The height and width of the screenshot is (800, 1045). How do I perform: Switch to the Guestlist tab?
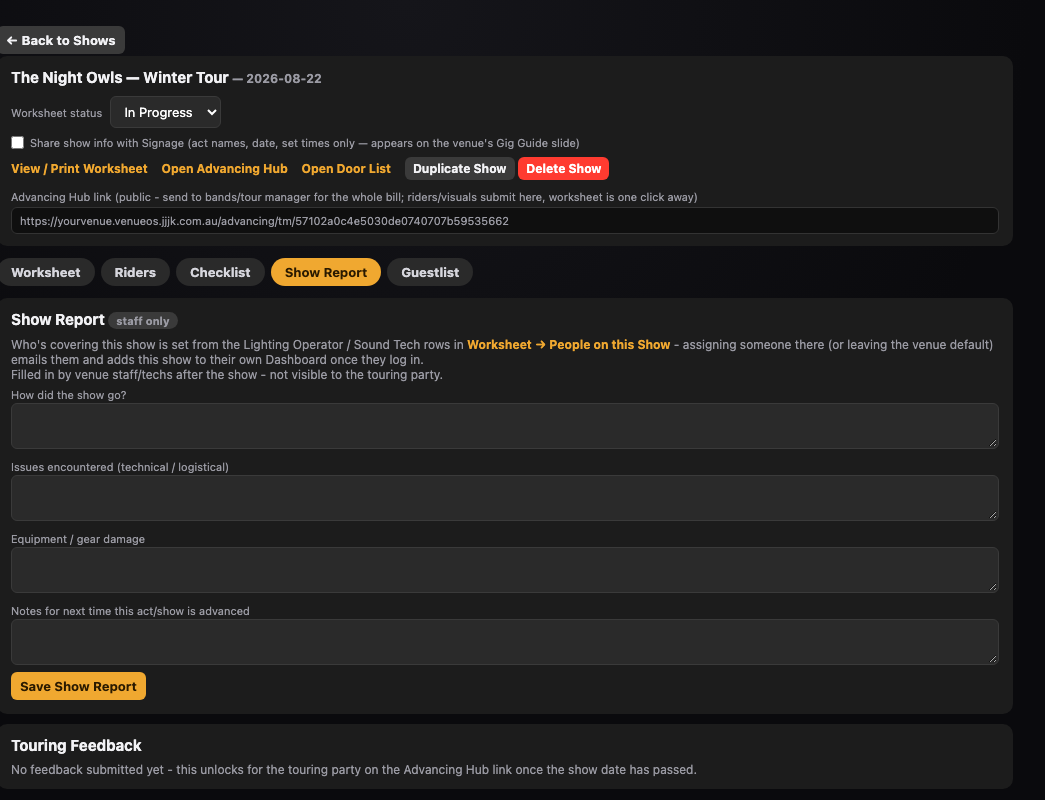(x=430, y=272)
